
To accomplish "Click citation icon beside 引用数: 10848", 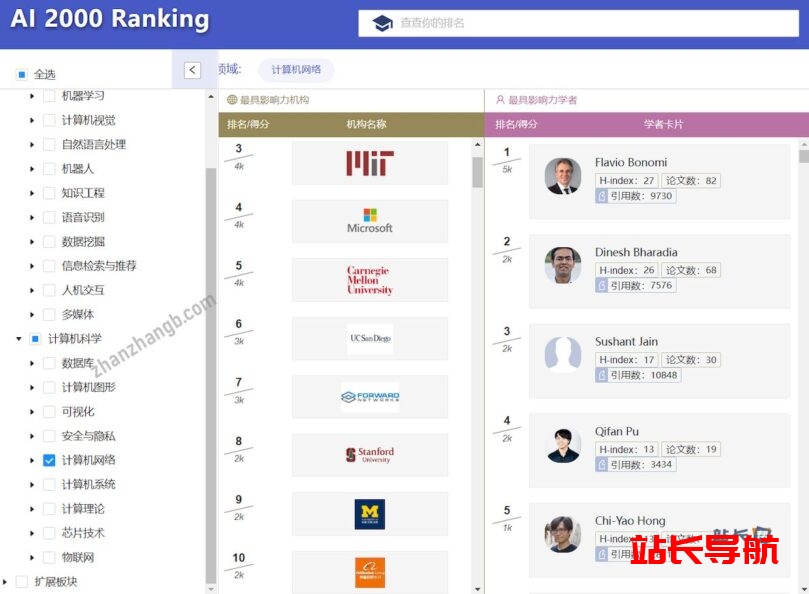I will 602,375.
